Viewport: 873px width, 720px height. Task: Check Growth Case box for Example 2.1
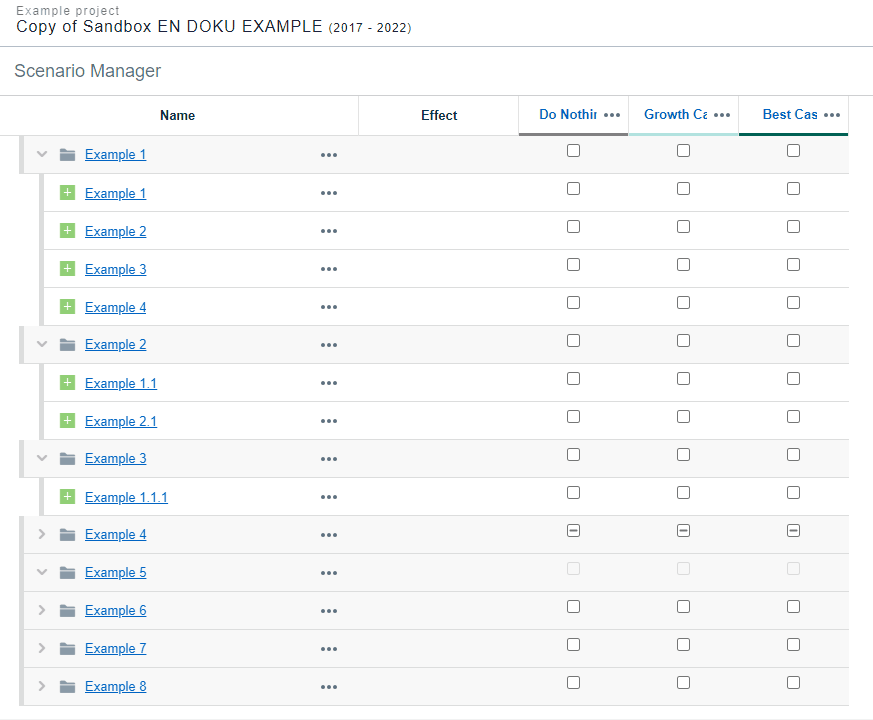[x=683, y=417]
